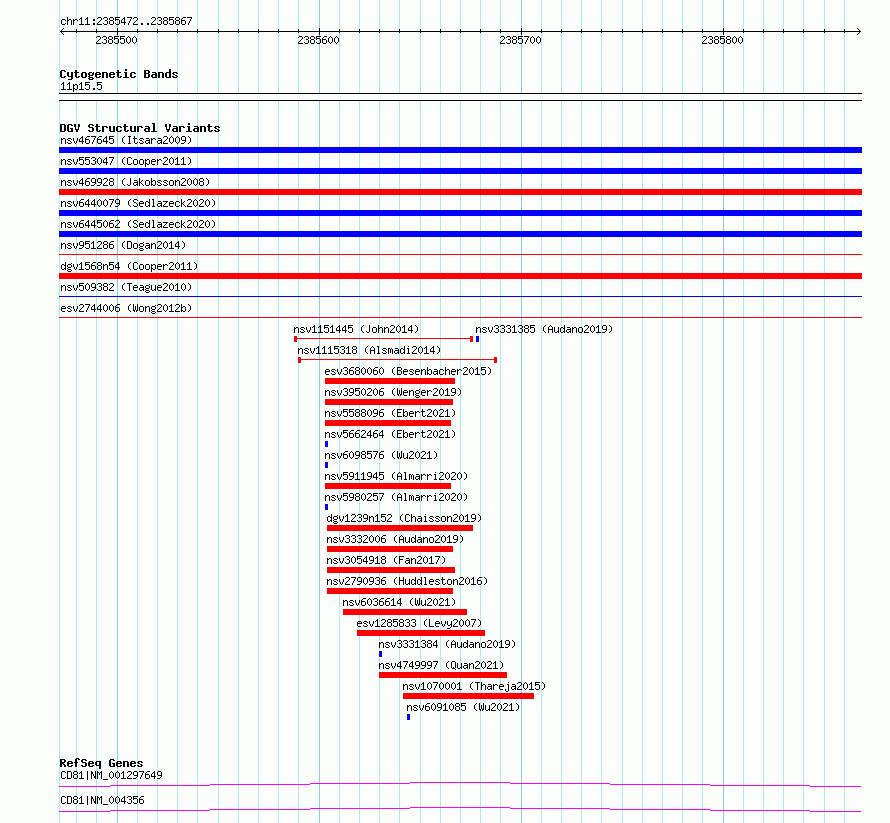
Task: Click nsv6445062 (Sedlazeck2020) label
Action: (138, 224)
